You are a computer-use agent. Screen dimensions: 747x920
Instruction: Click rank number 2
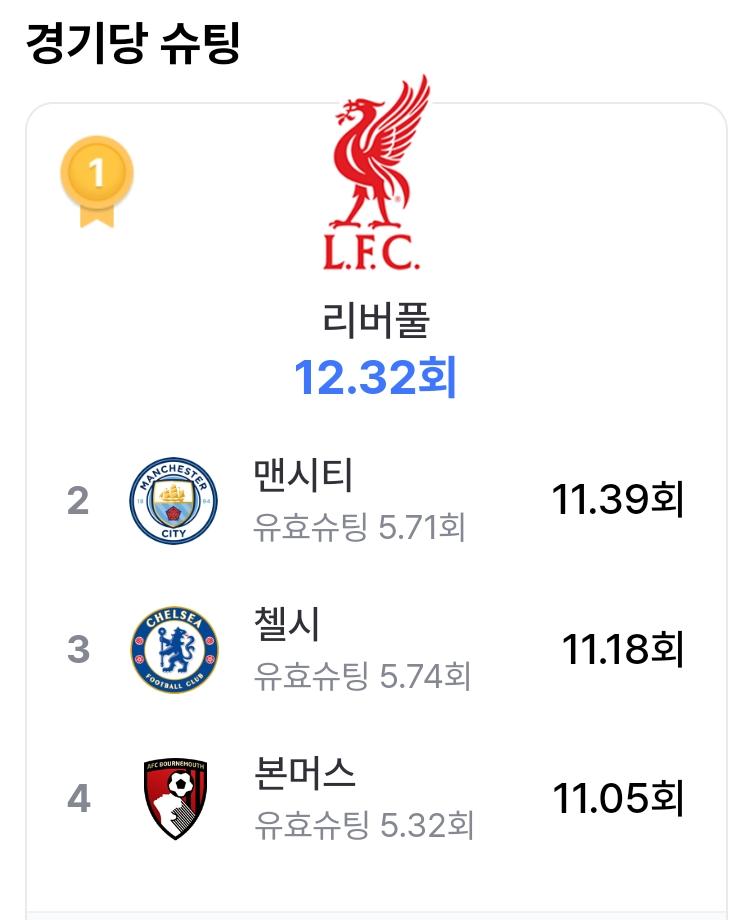[78, 500]
